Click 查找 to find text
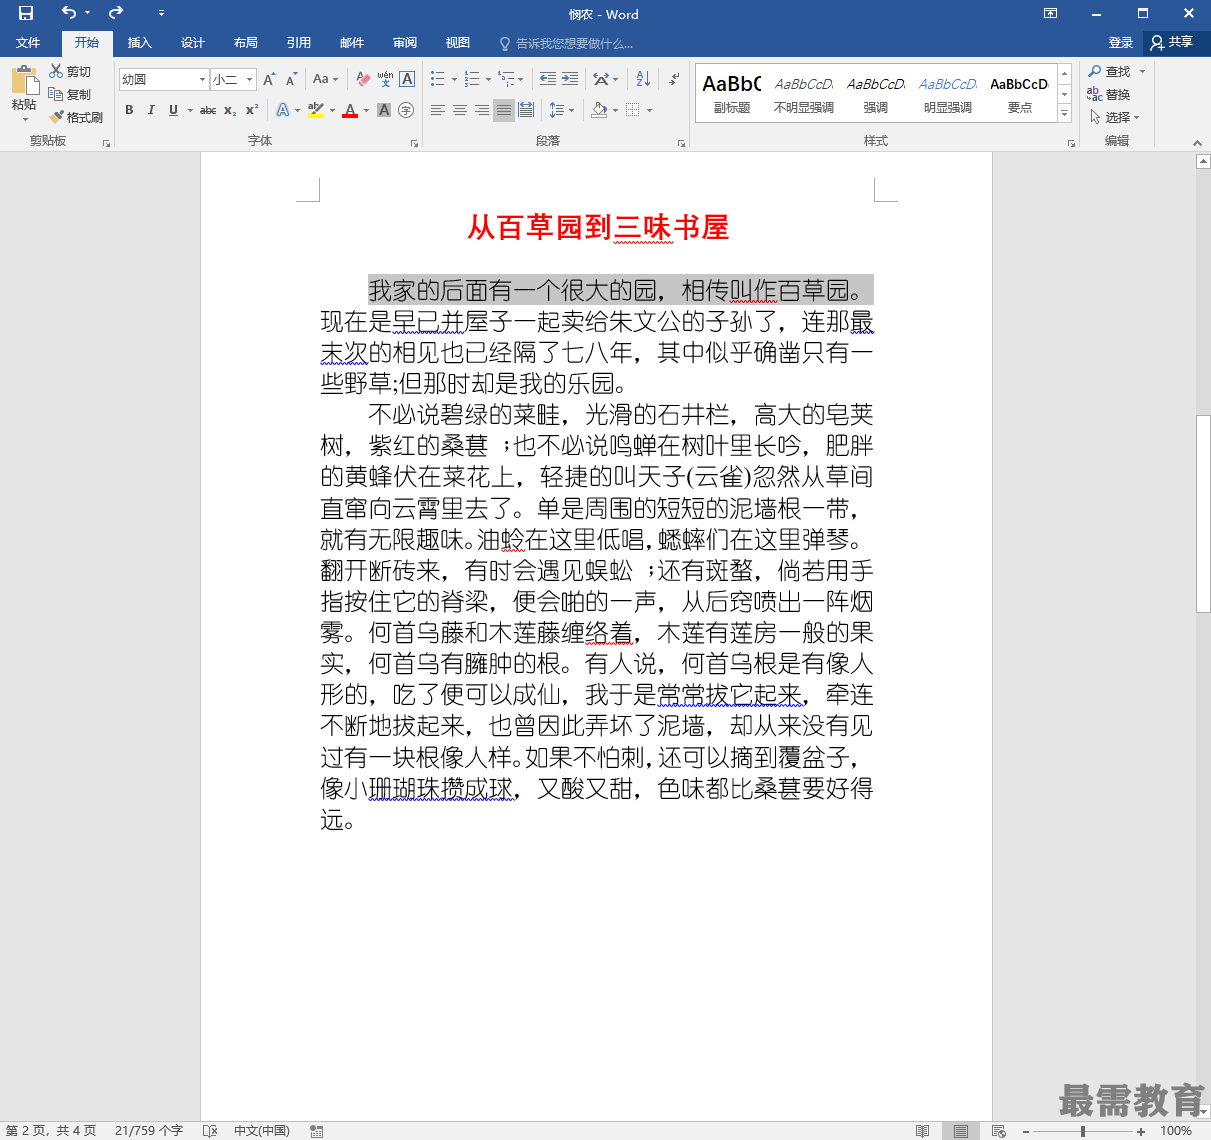 click(1110, 71)
